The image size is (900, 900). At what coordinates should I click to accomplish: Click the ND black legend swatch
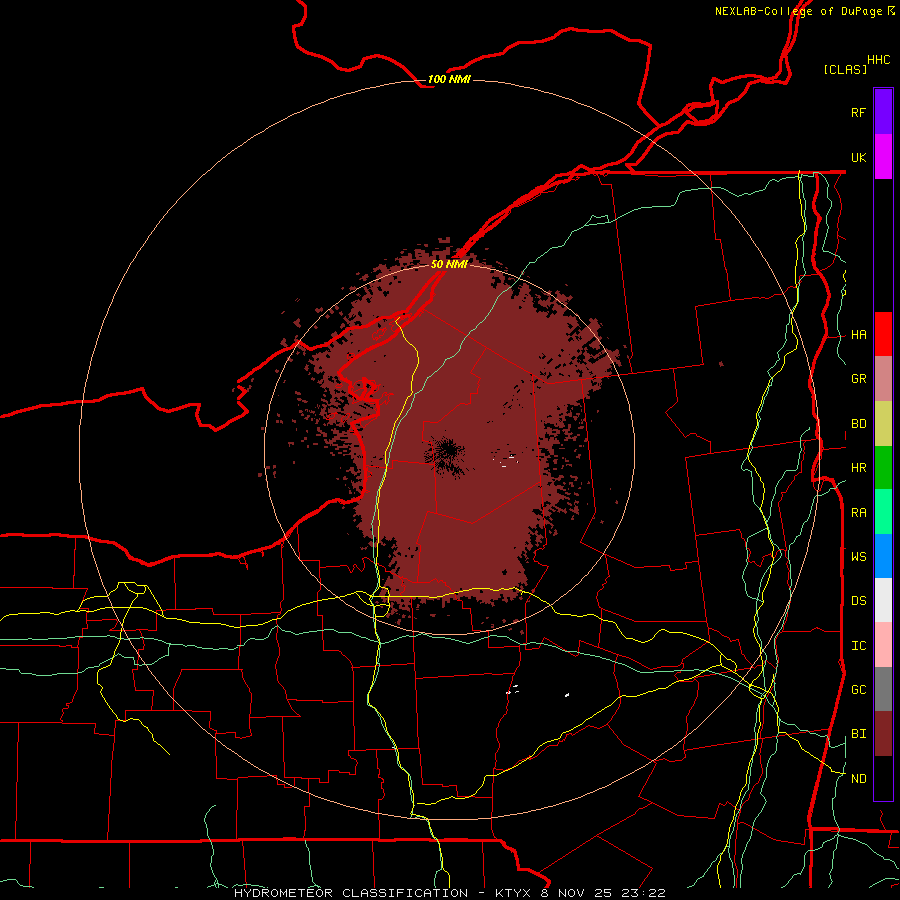click(883, 778)
